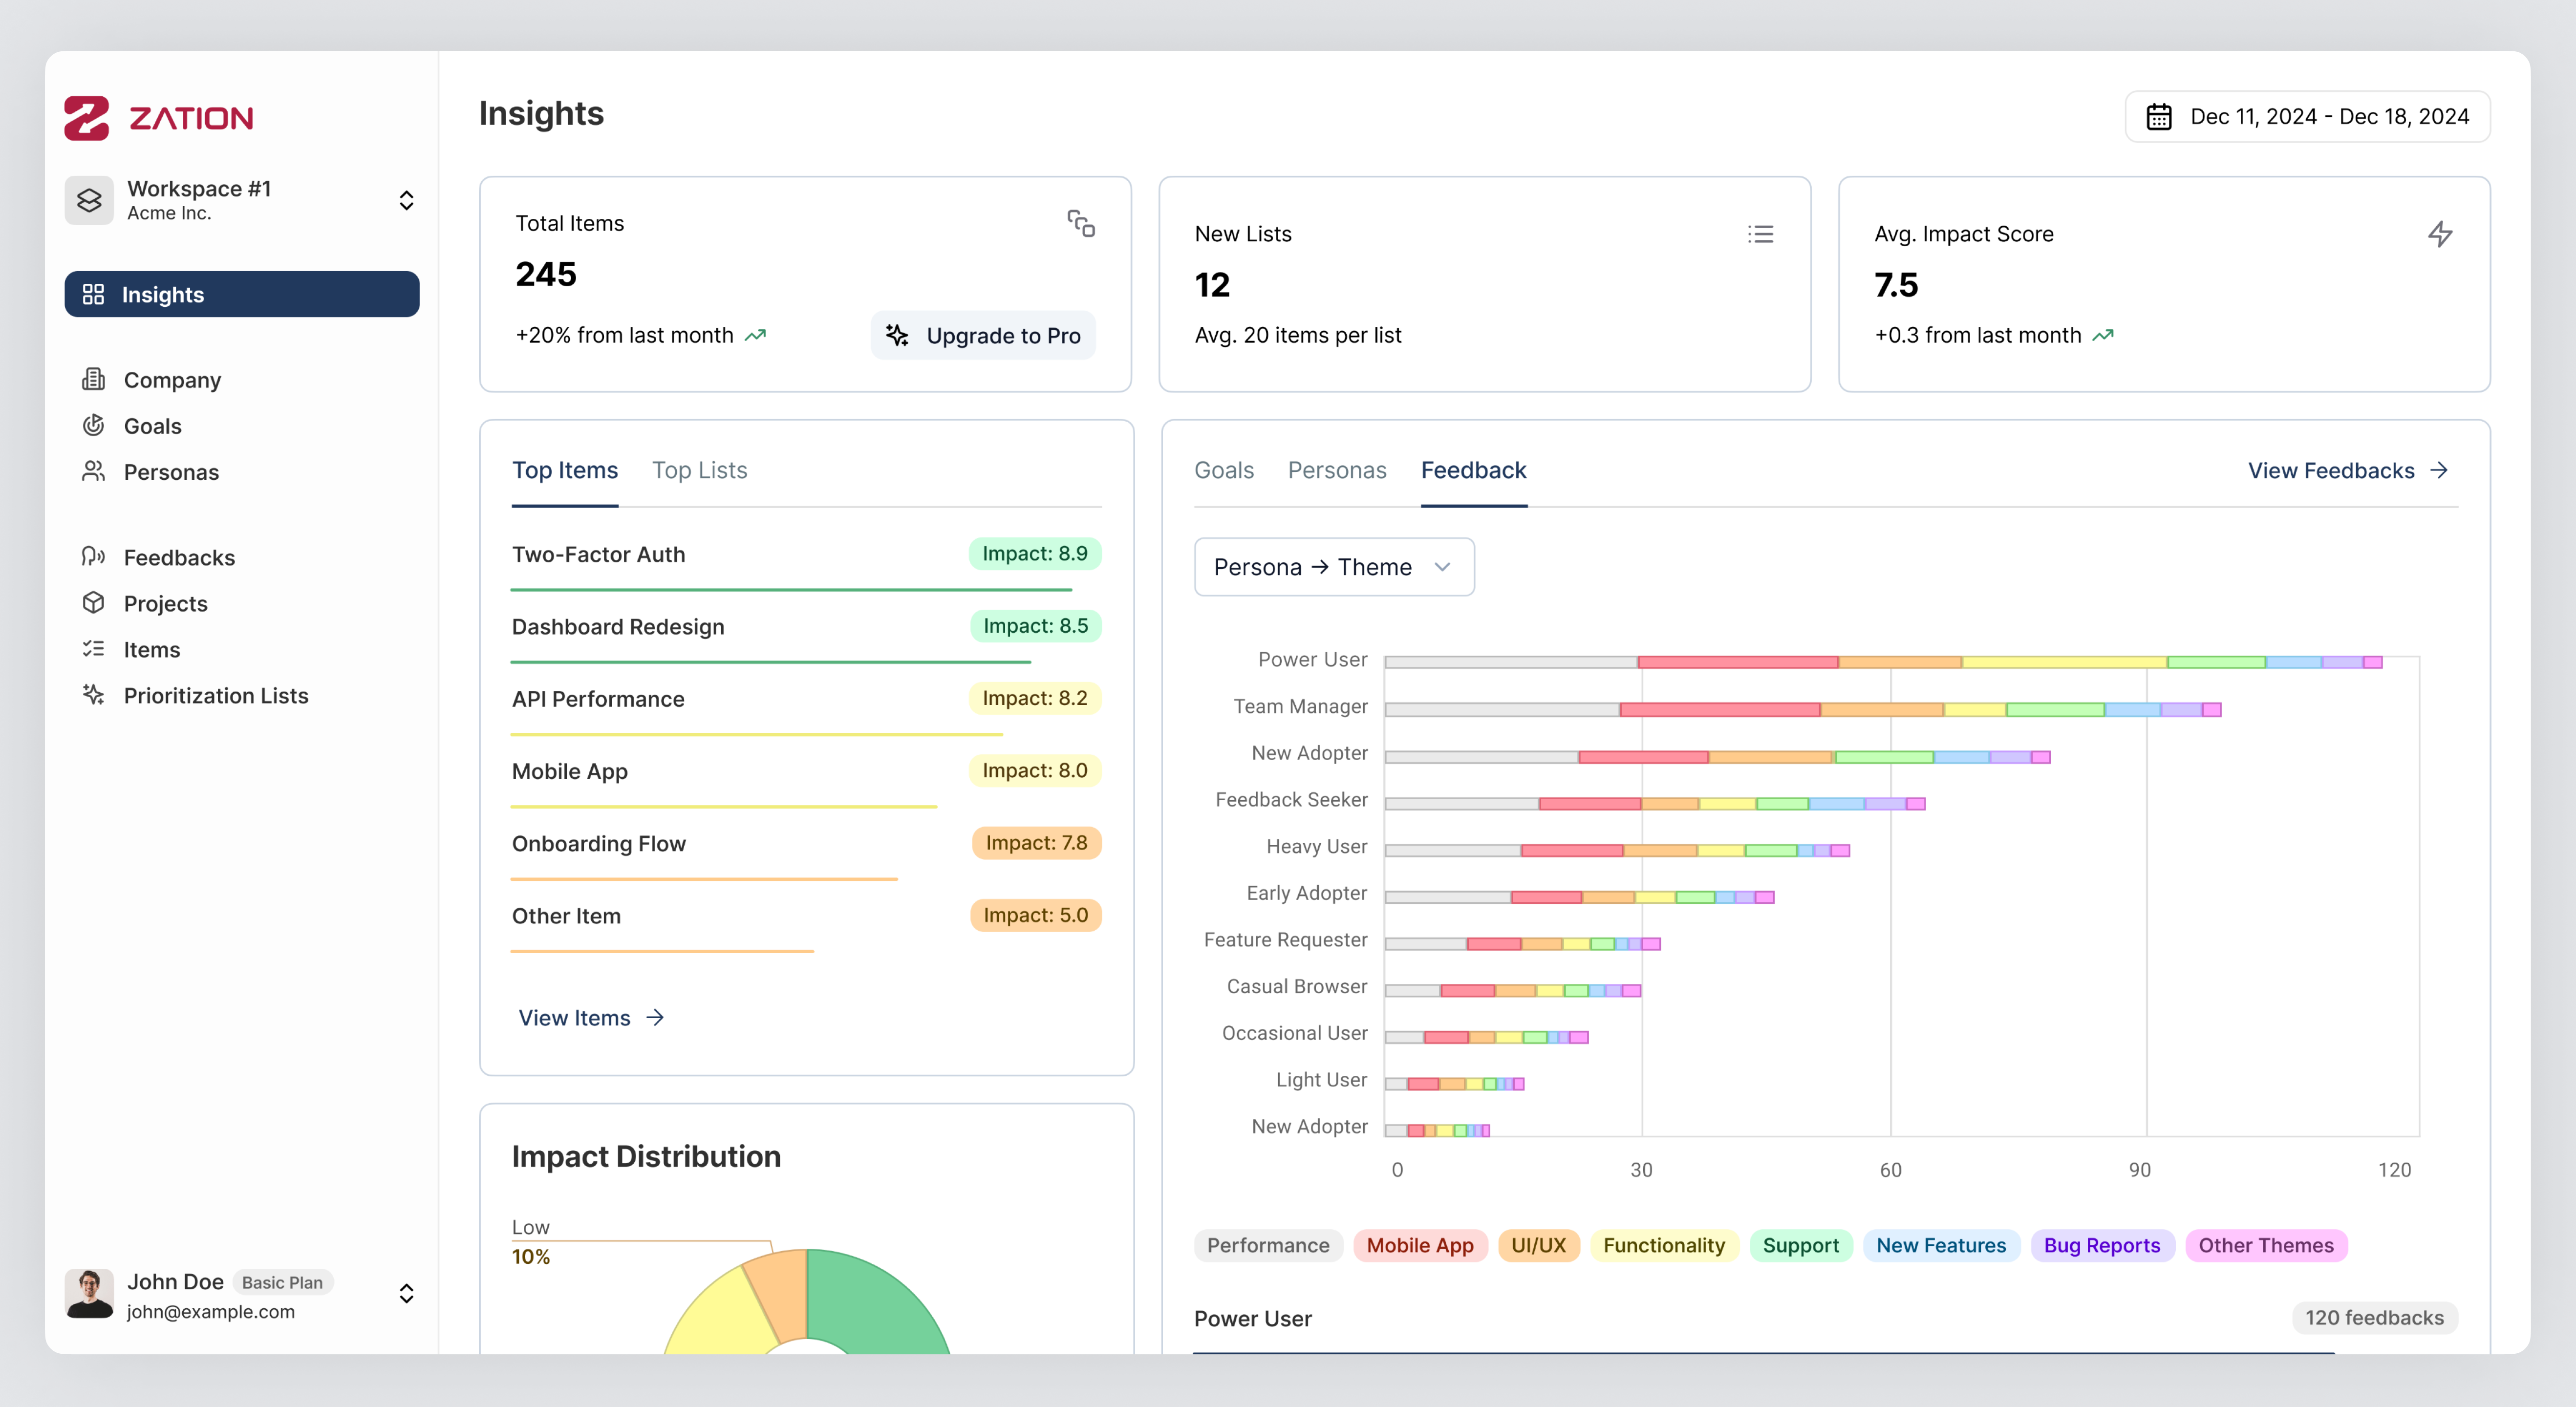Screen dimensions: 2576x1407
Task: Click the Personas people icon
Action: (x=93, y=471)
